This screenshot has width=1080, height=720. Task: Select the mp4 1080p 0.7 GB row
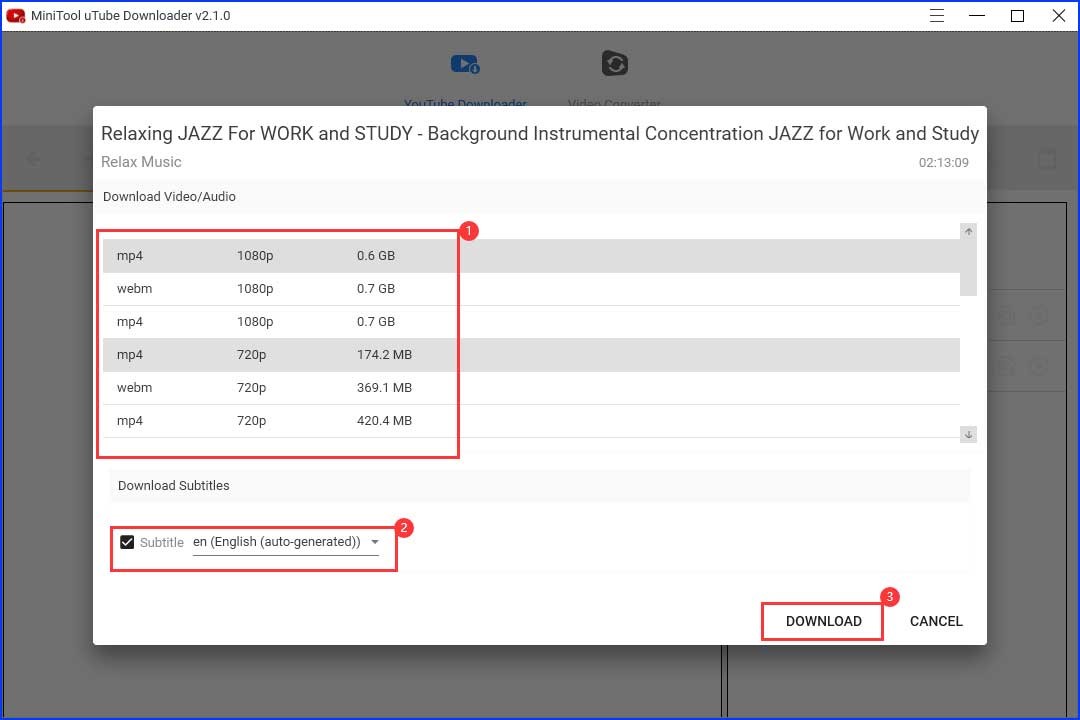pos(531,322)
